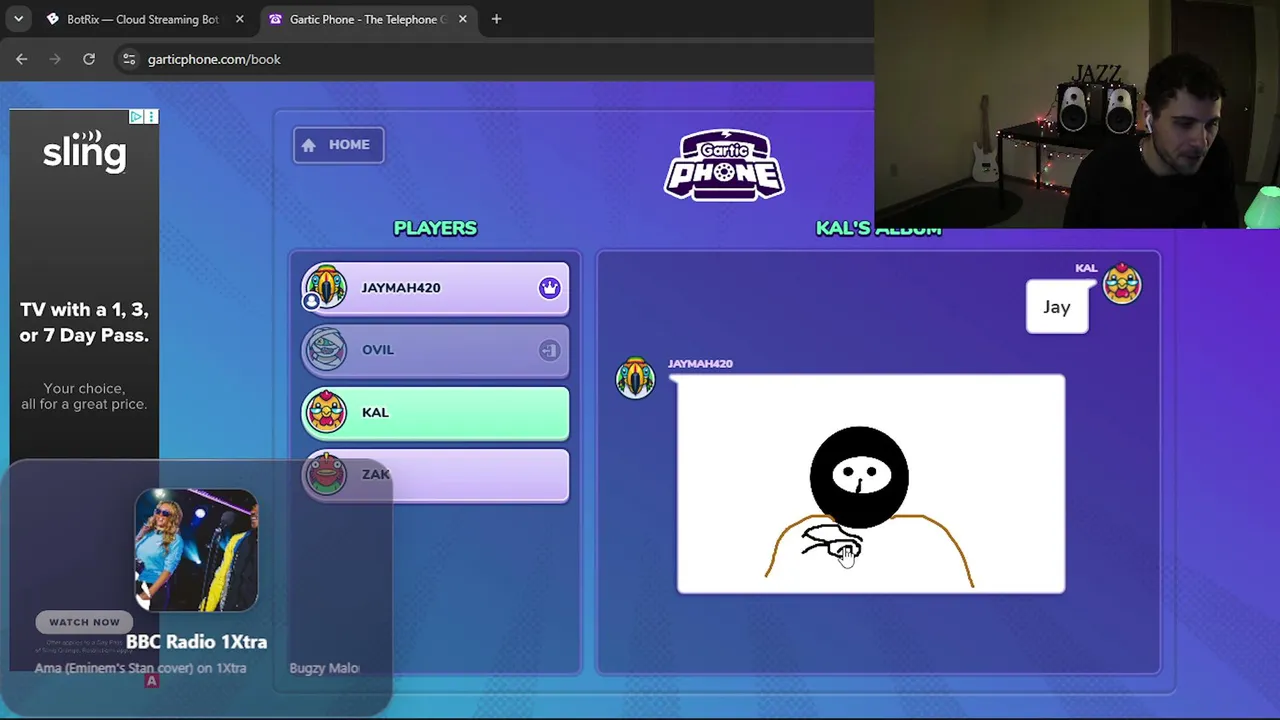The width and height of the screenshot is (1280, 720).
Task: Click the "TV with a 1, 3, or 7 Day Pass." ad text
Action: (84, 322)
